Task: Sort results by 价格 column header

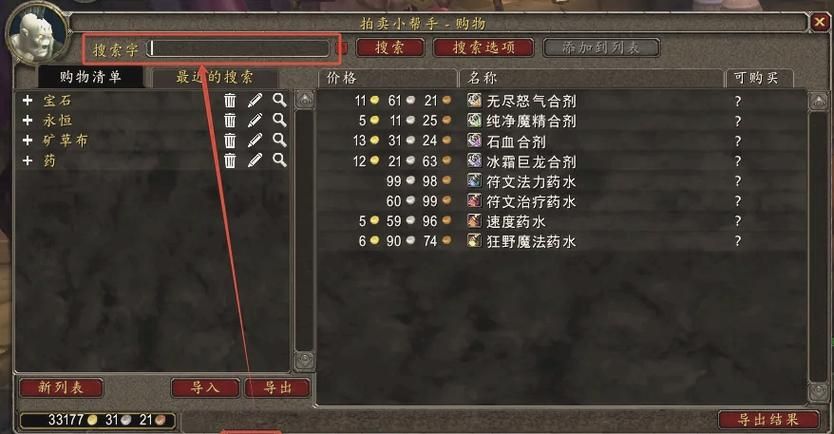Action: click(387, 78)
